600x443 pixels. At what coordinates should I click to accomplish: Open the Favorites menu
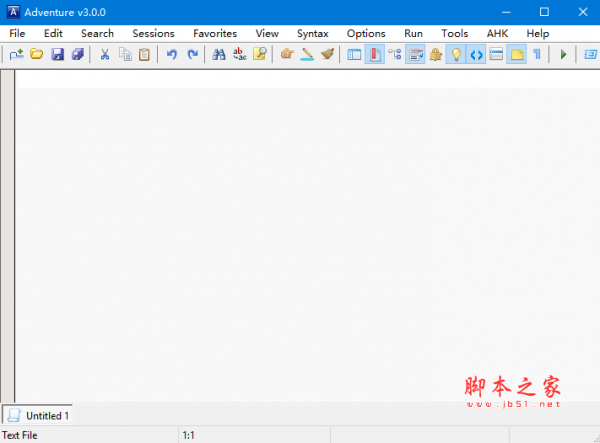click(x=215, y=34)
